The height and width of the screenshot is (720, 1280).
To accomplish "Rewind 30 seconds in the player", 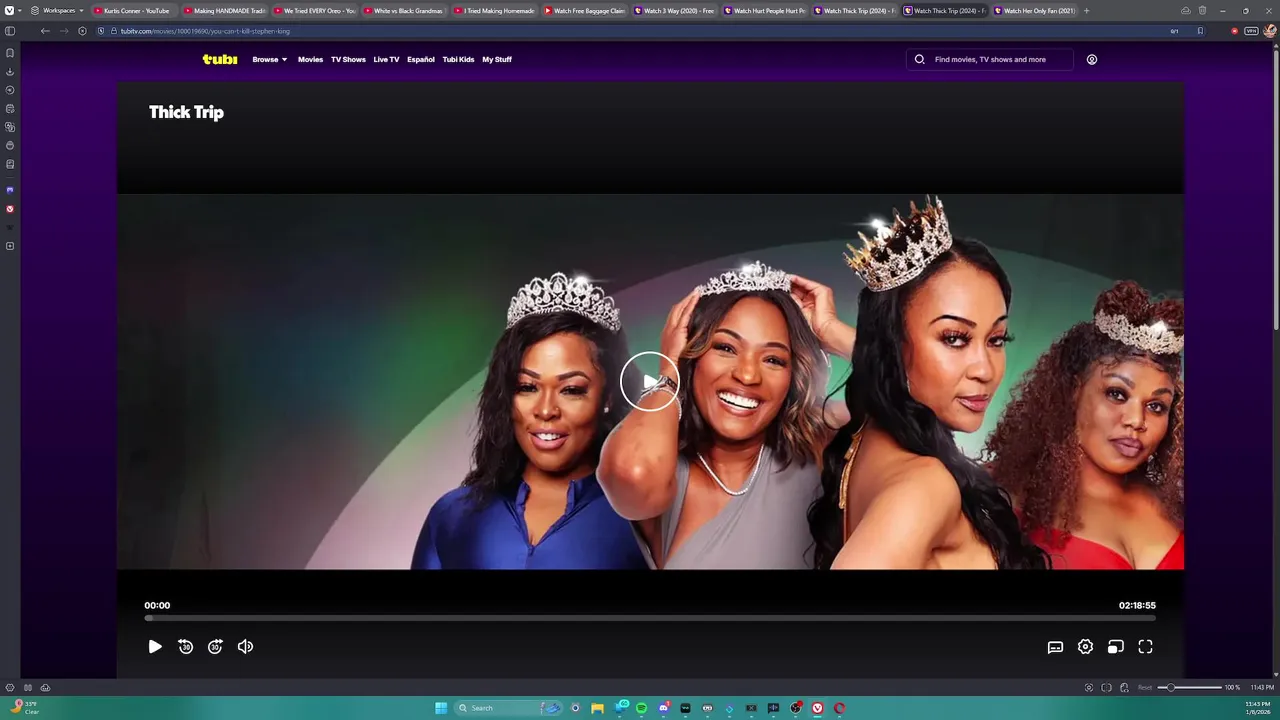I will point(185,647).
